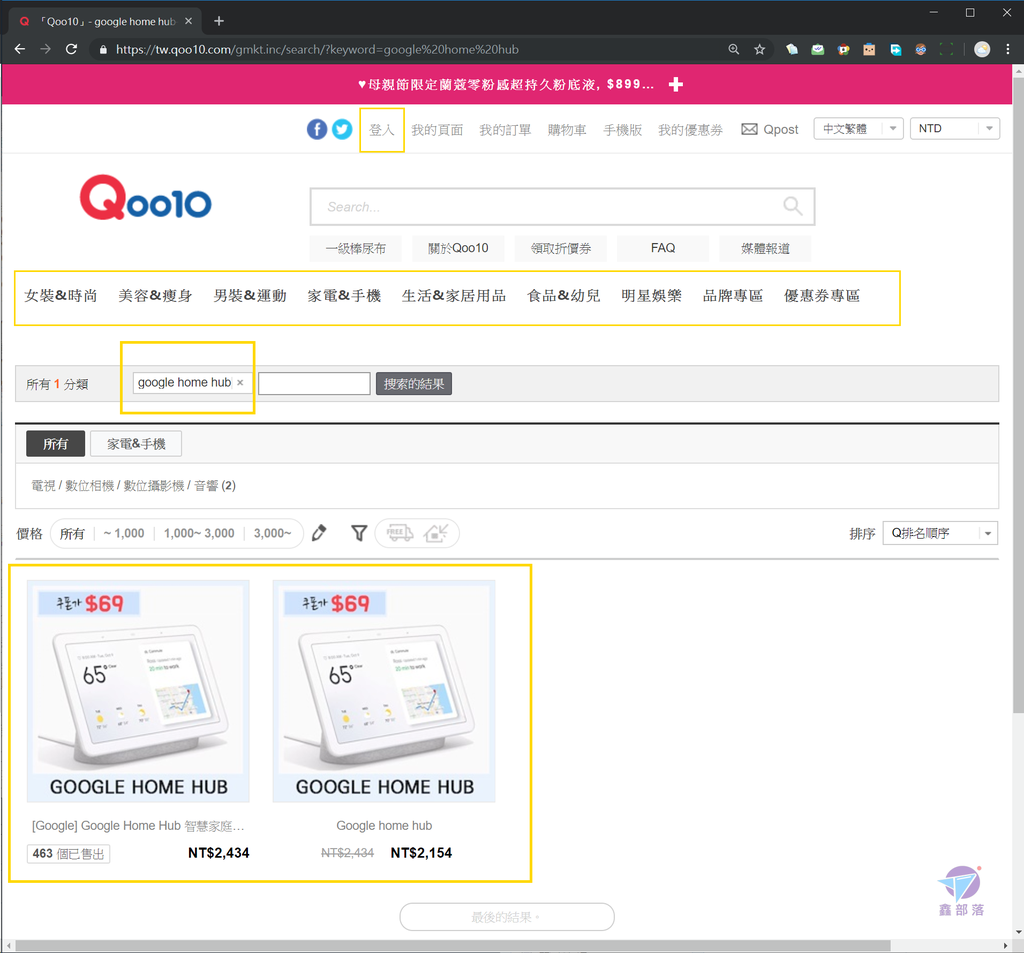Open the NT$2,154 Google Home Hub product thumbnail

[384, 691]
